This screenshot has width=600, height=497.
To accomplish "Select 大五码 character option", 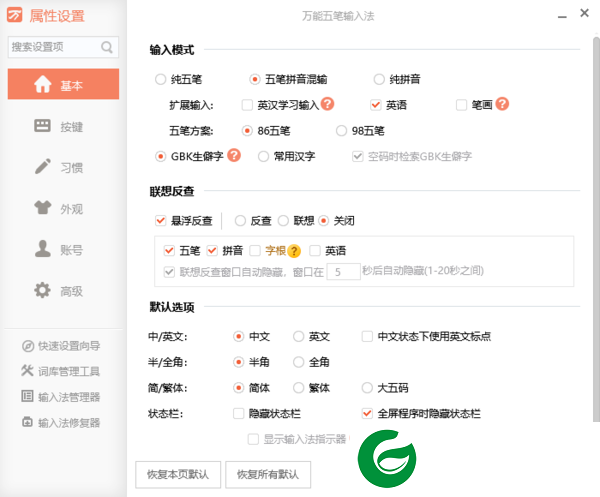I will [367, 388].
